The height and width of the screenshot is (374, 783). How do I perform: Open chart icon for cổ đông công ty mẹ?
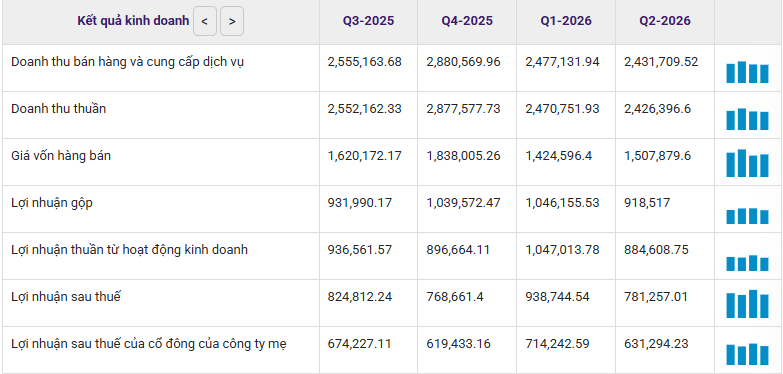747,354
